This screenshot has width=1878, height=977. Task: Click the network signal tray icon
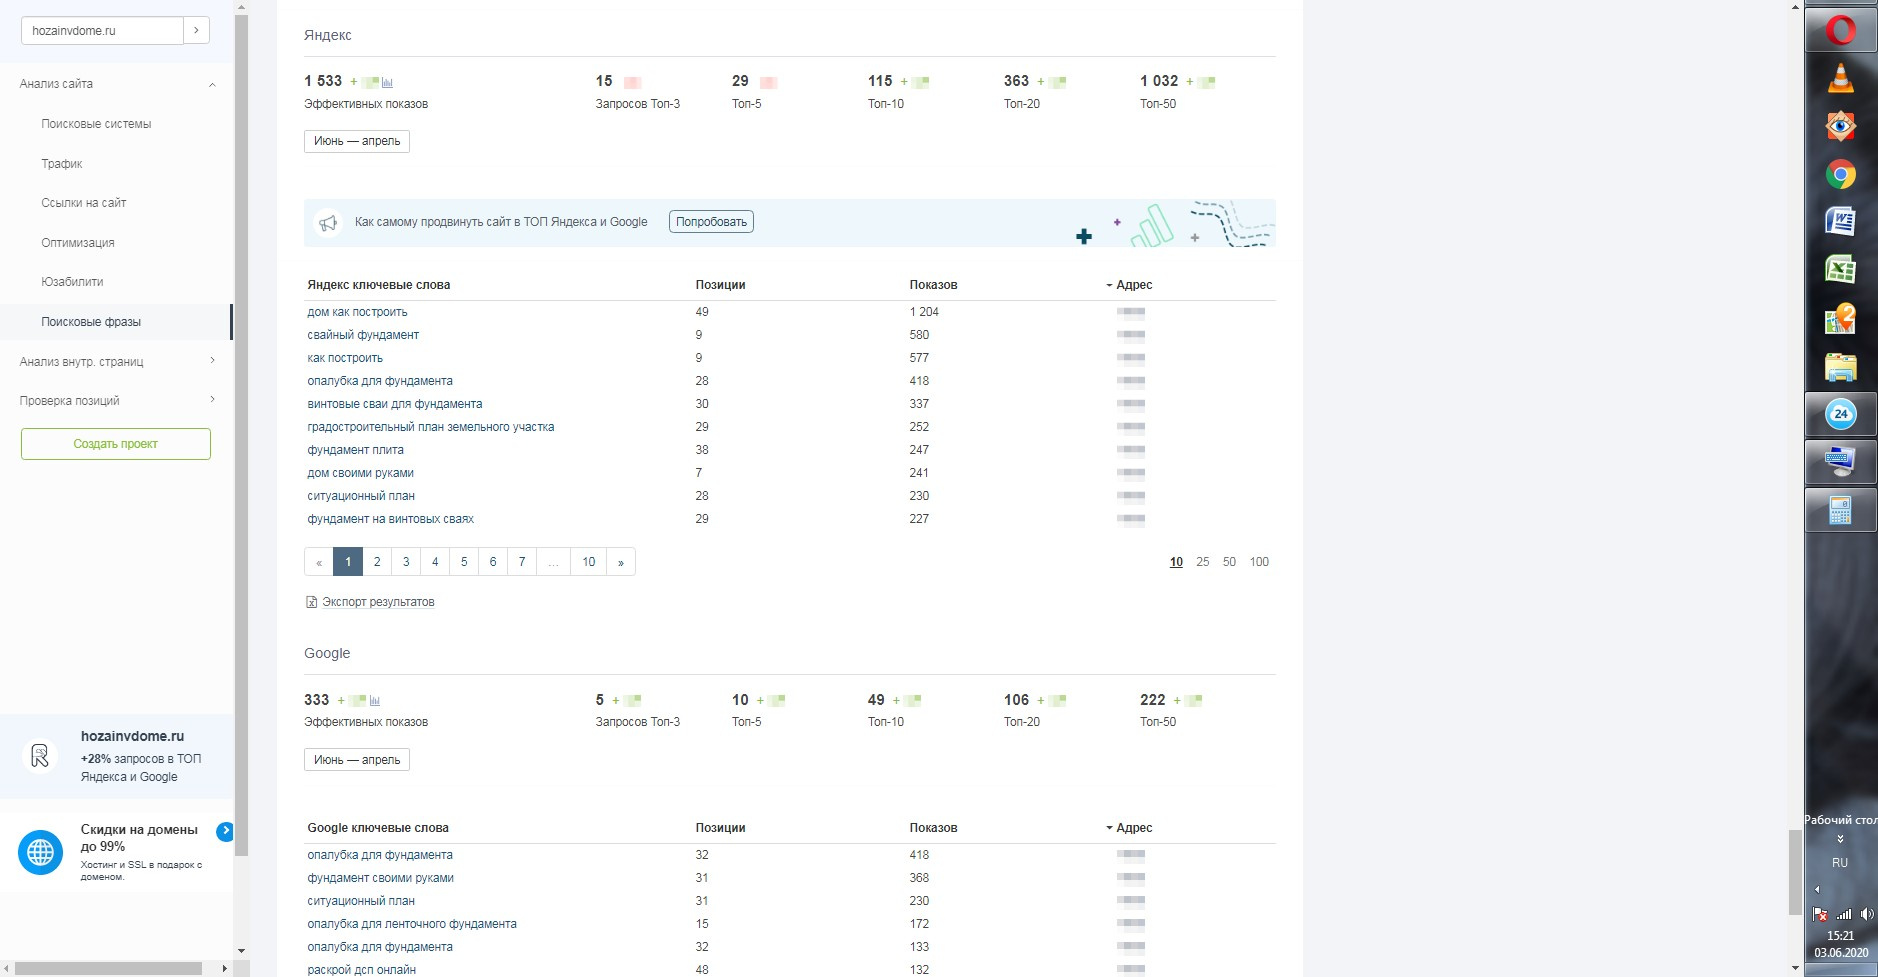tap(1843, 914)
